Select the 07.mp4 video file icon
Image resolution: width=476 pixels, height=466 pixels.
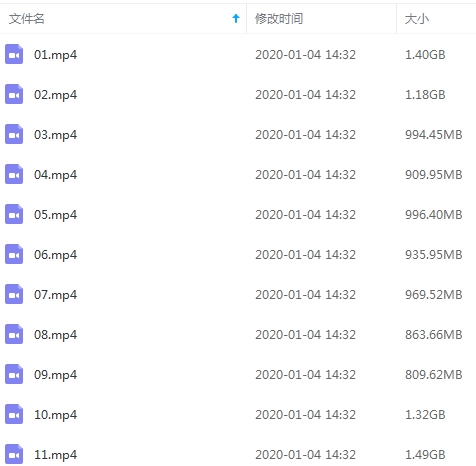pyautogui.click(x=14, y=294)
